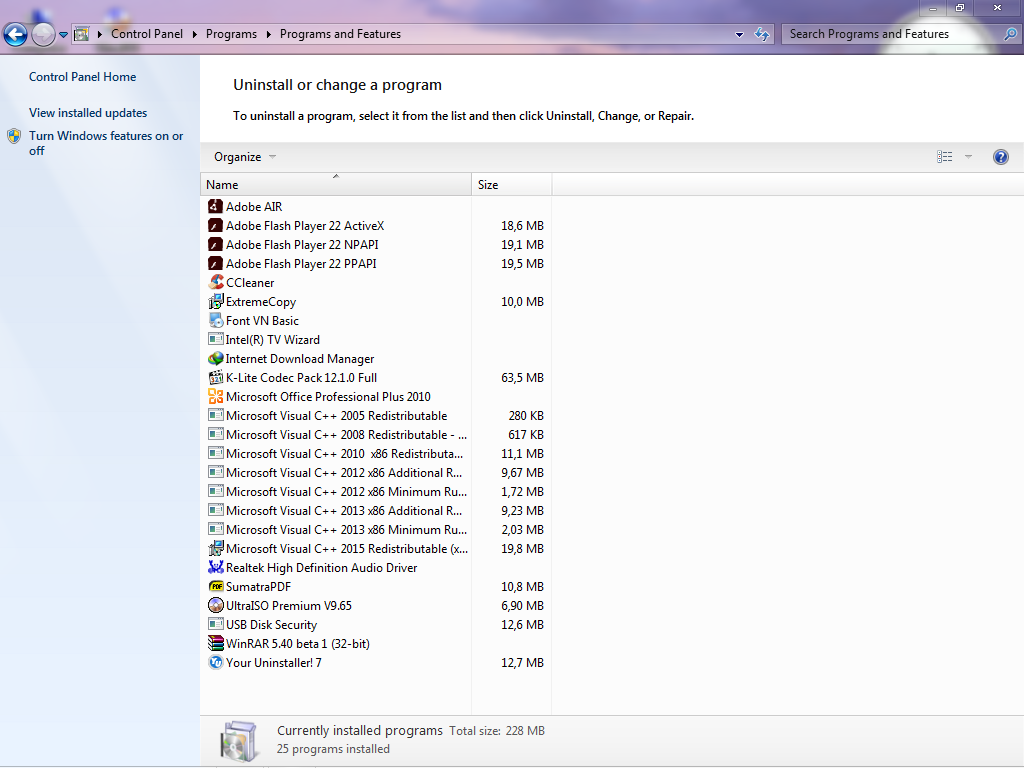Image resolution: width=1024 pixels, height=768 pixels.
Task: Click the K-Lite Codec Pack icon
Action: click(x=216, y=377)
